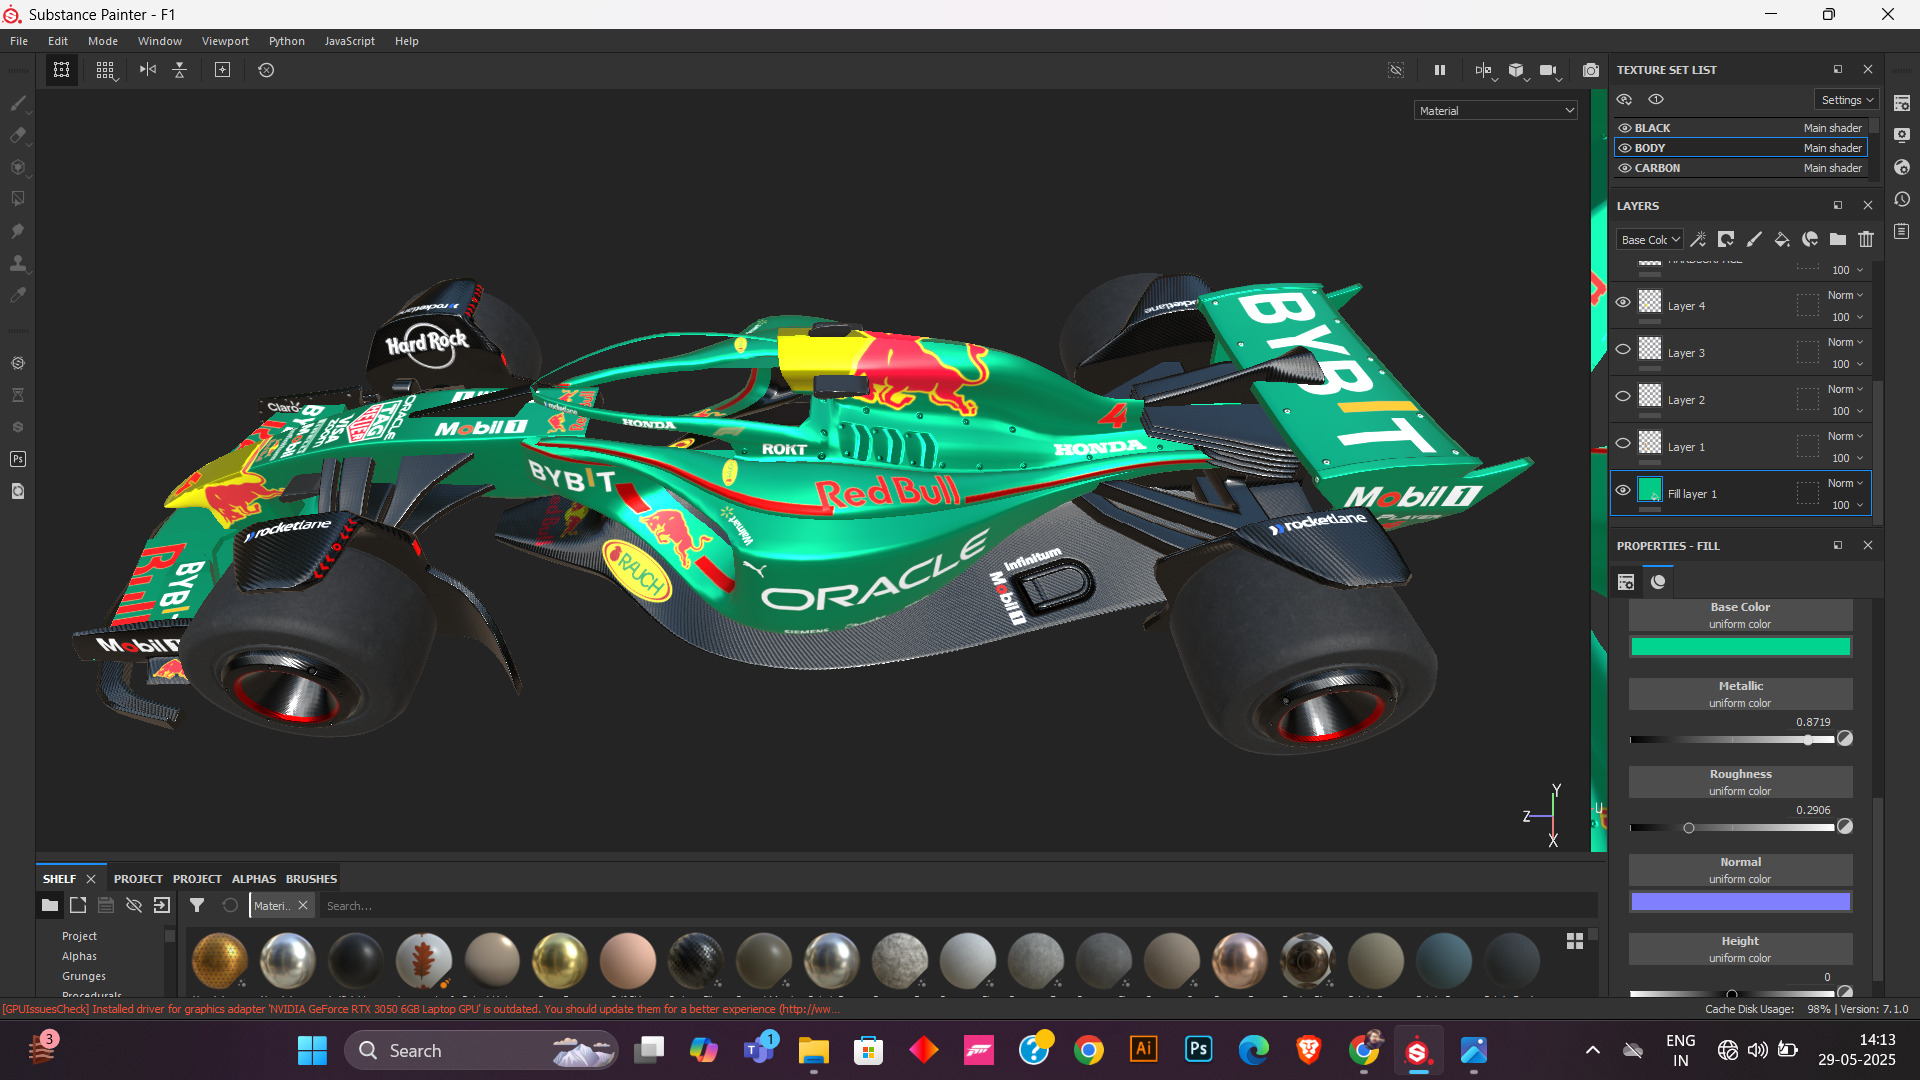Select the CARBON texture set
The image size is (1920, 1080).
point(1740,168)
